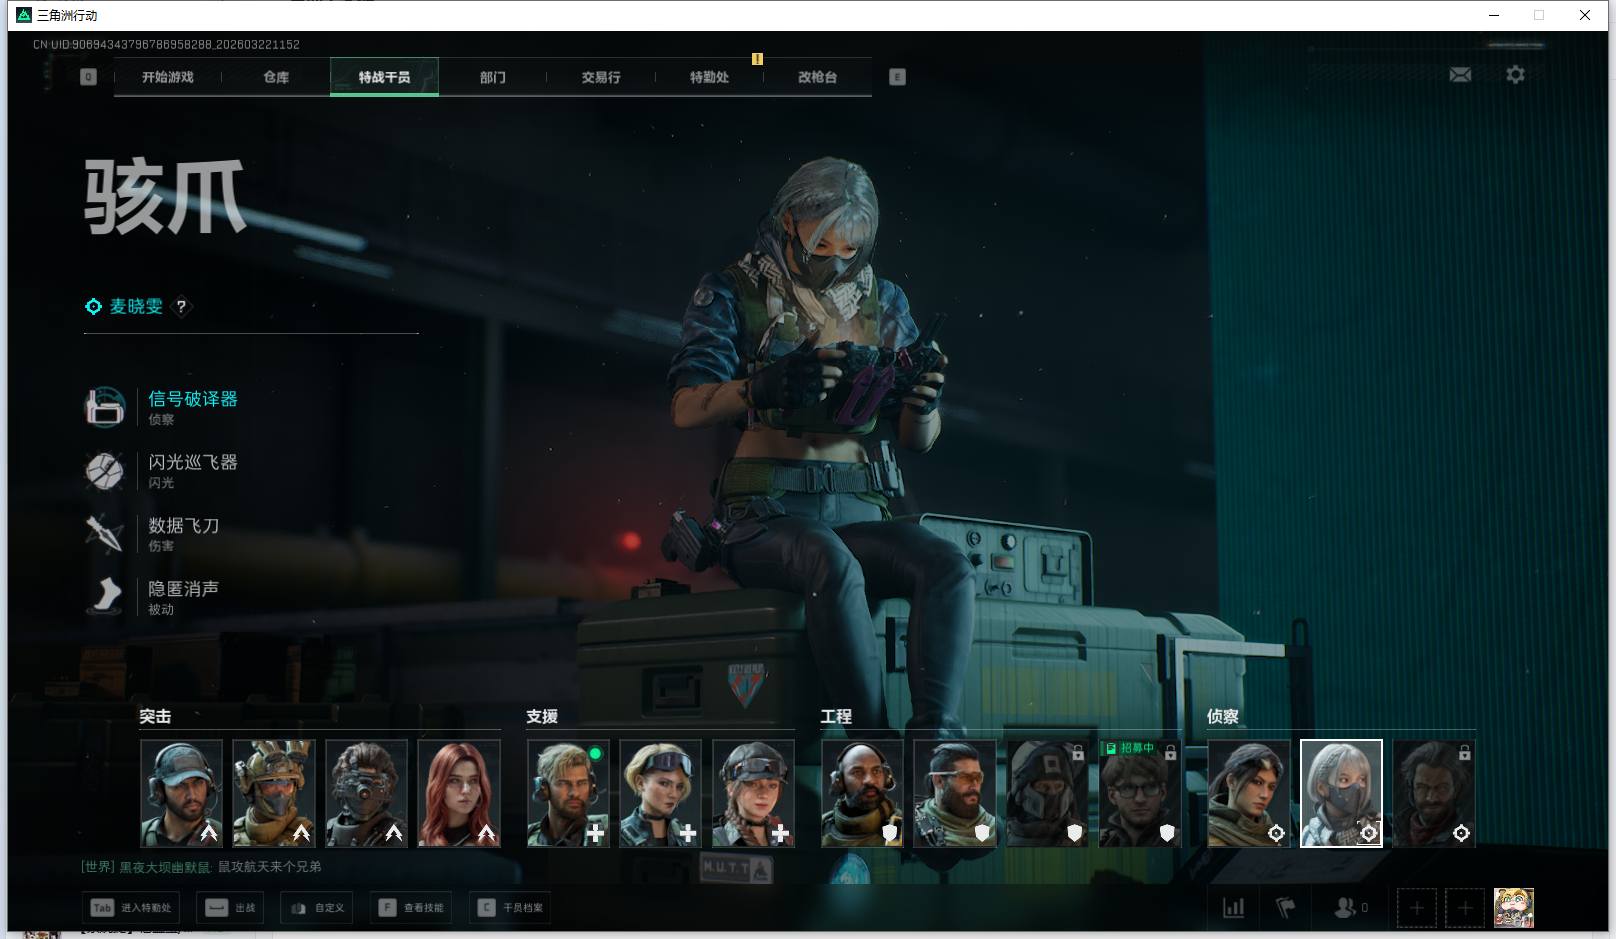The image size is (1616, 939).
Task: Click the first empty squad slot plus
Action: (x=1417, y=908)
